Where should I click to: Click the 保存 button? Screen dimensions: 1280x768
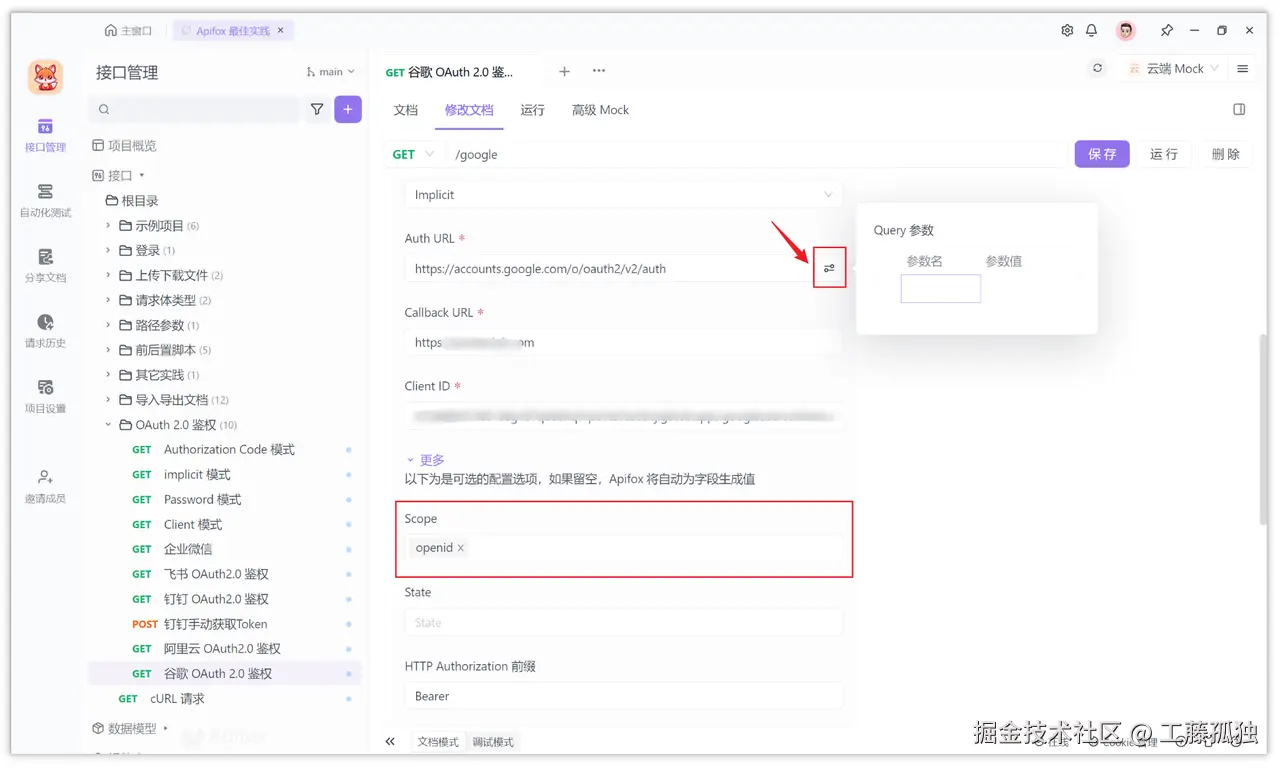[1101, 154]
